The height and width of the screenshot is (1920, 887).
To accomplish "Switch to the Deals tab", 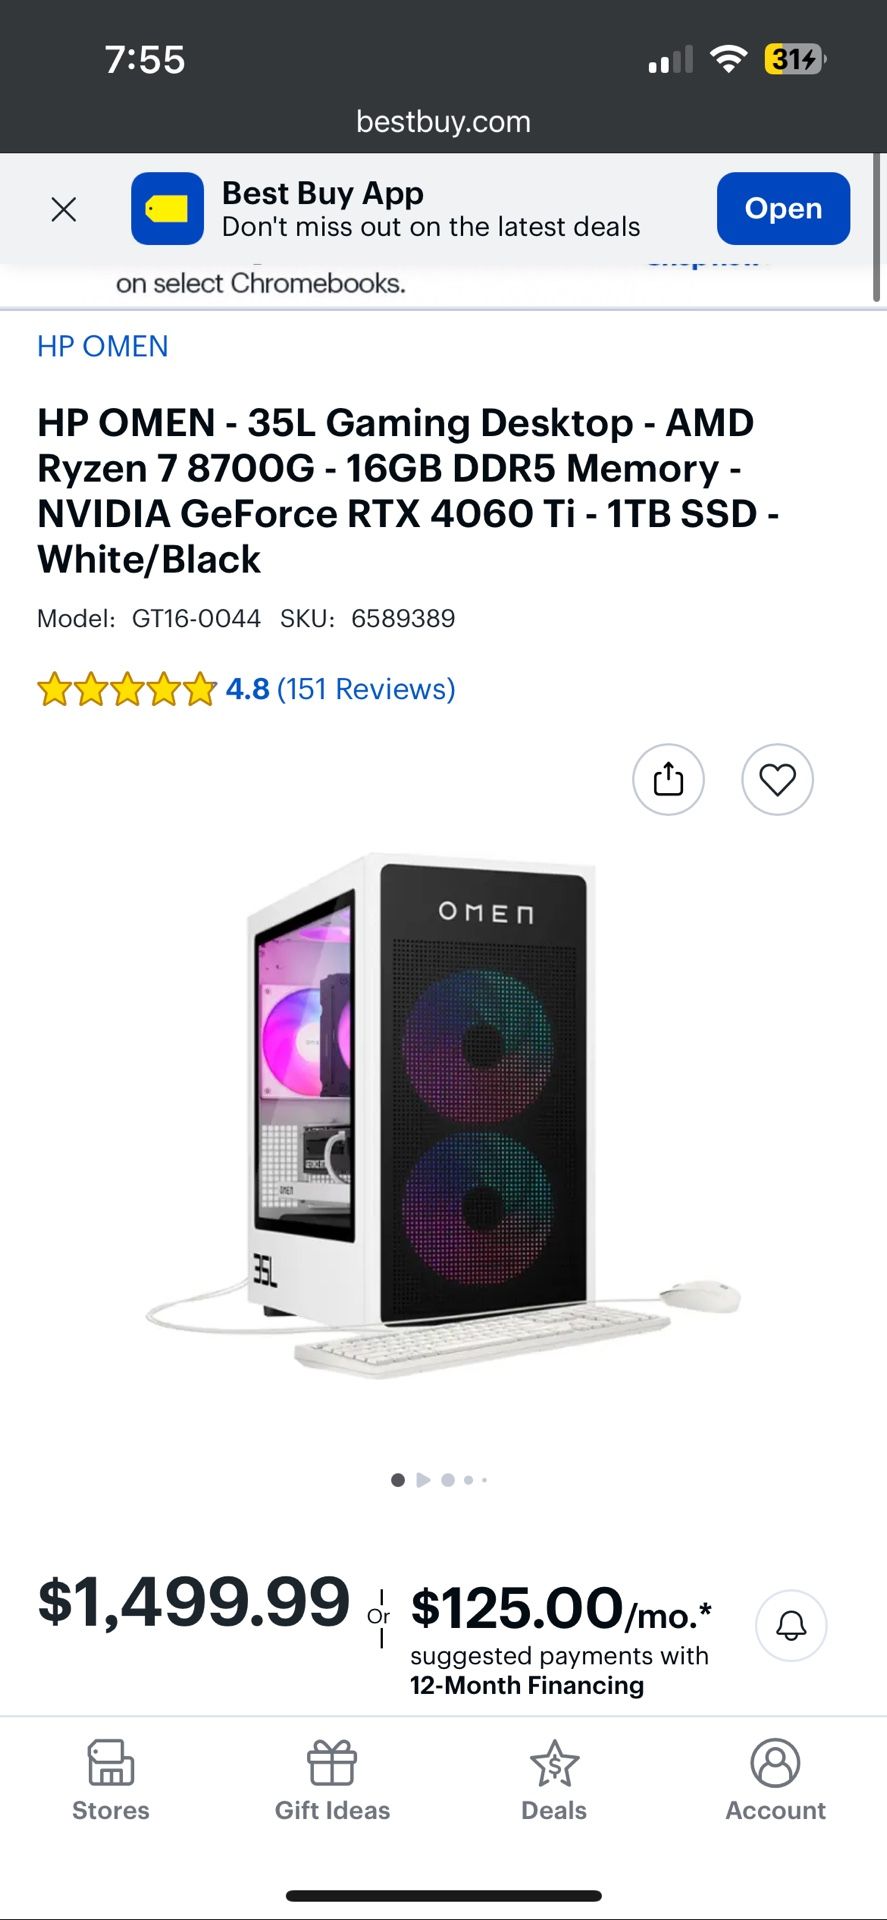I will click(x=554, y=1780).
